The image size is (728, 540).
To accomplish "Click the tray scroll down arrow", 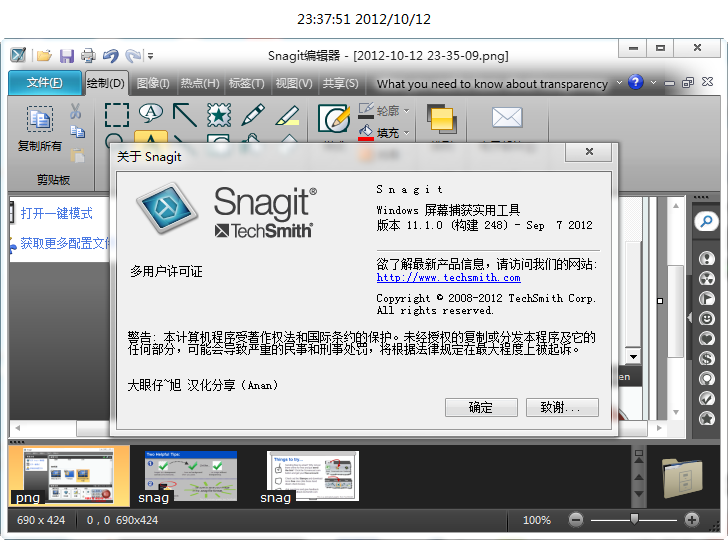I will click(639, 494).
